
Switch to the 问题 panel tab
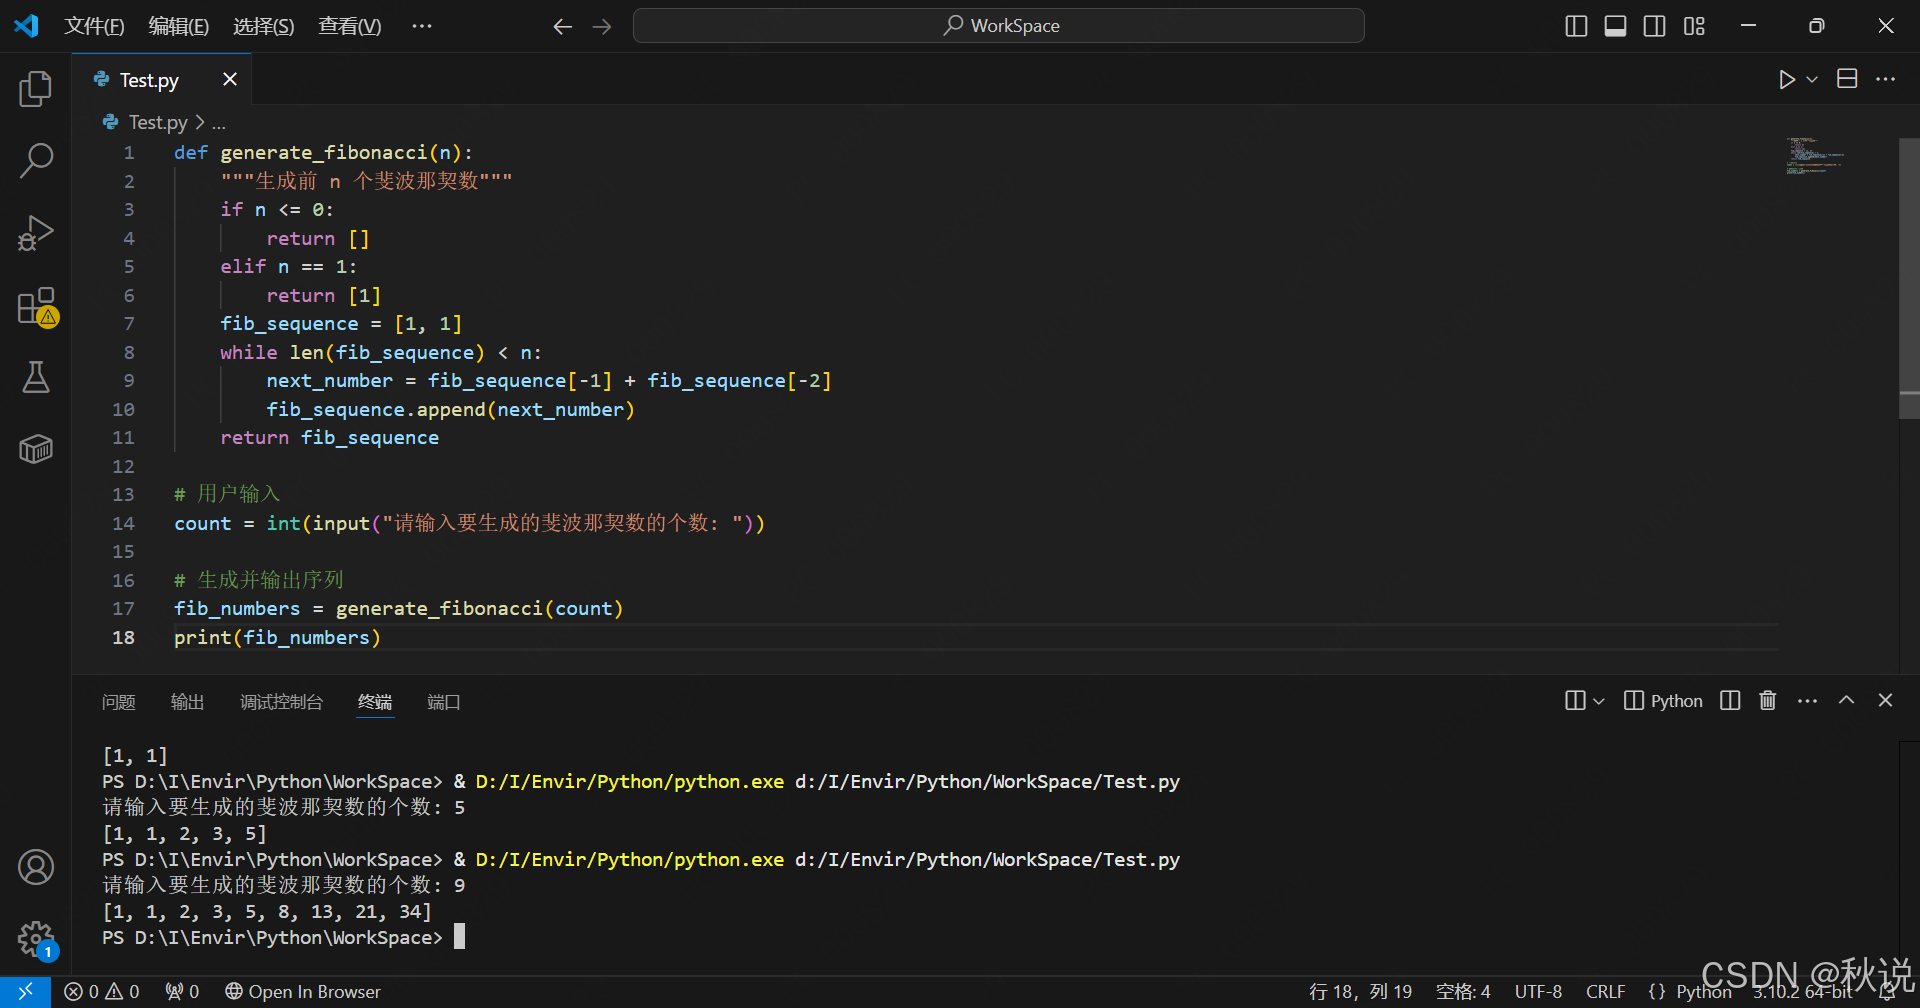pos(118,702)
